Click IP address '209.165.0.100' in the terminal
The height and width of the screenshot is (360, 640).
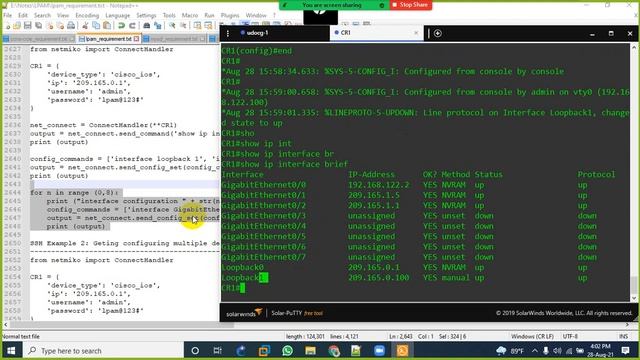[x=378, y=278]
